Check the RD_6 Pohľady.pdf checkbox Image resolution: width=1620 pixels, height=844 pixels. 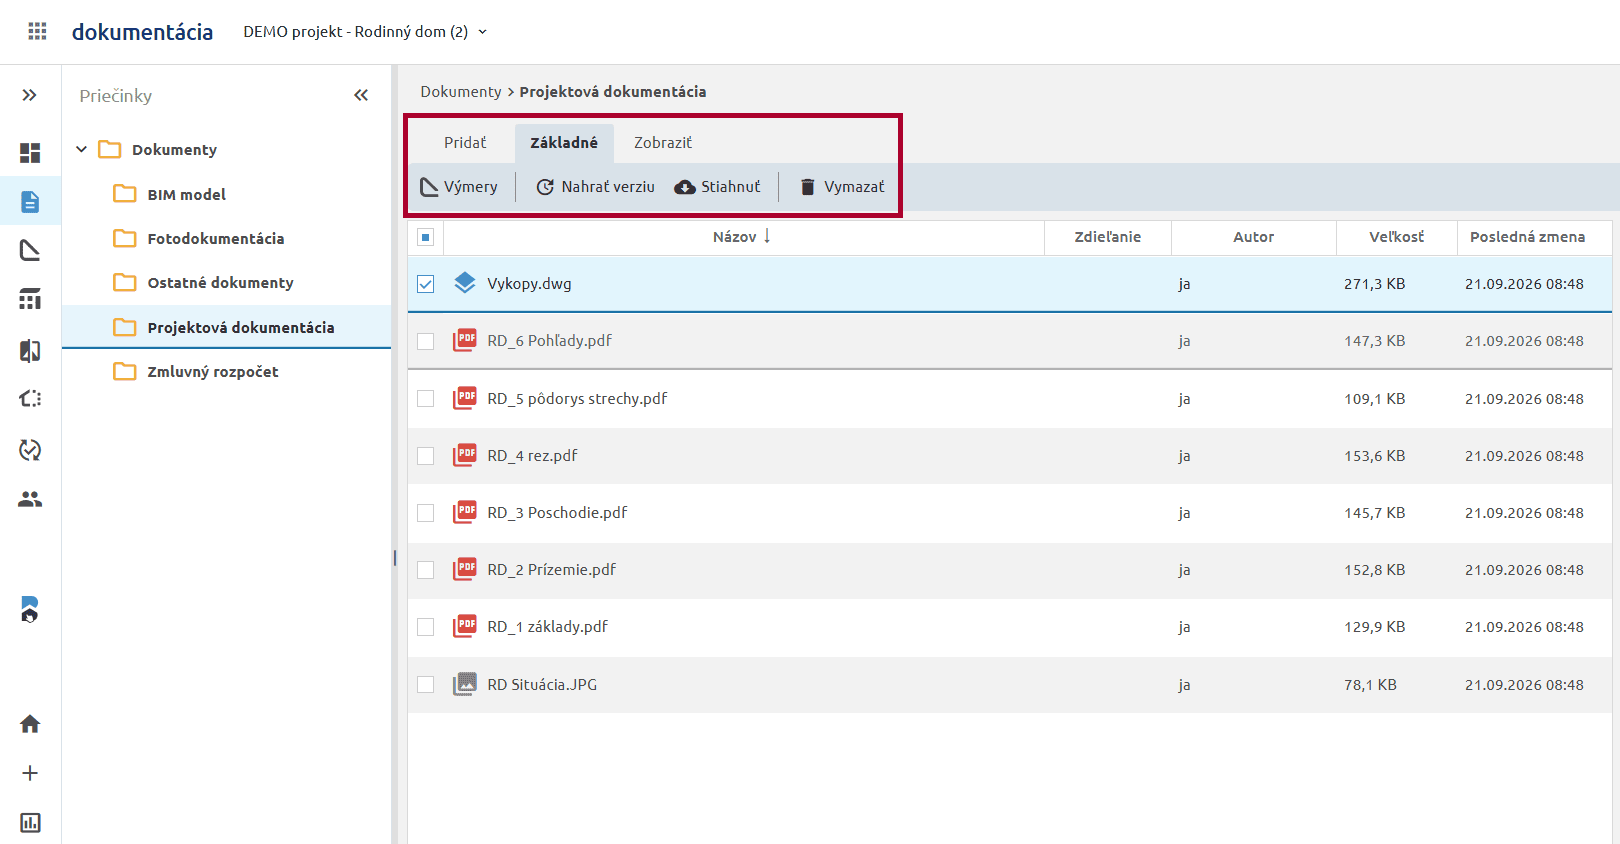(426, 341)
